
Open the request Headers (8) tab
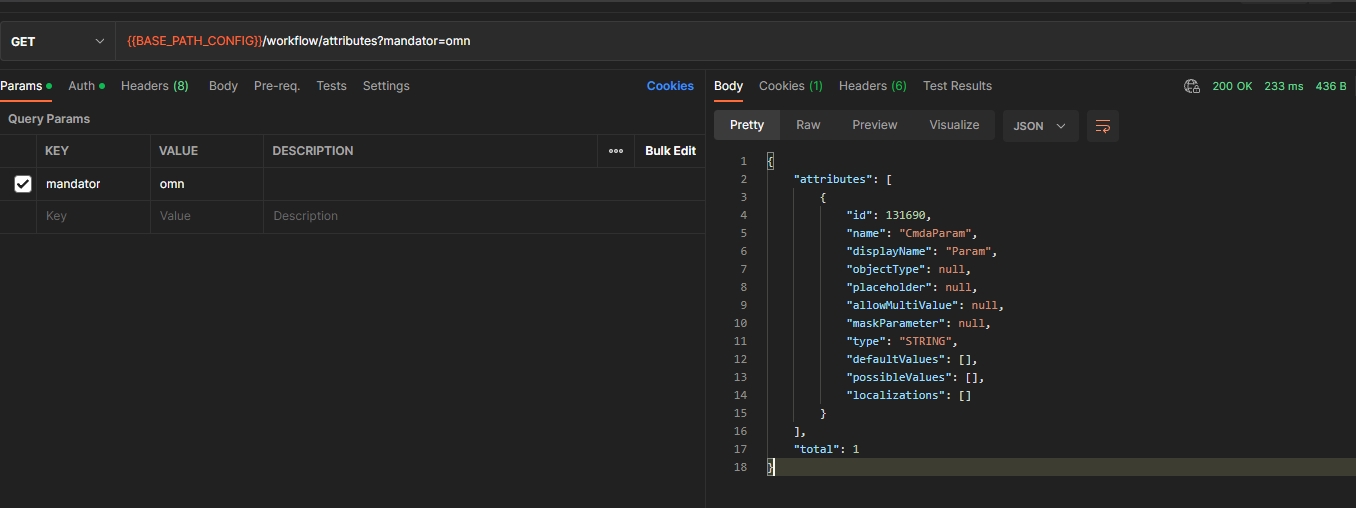(154, 86)
